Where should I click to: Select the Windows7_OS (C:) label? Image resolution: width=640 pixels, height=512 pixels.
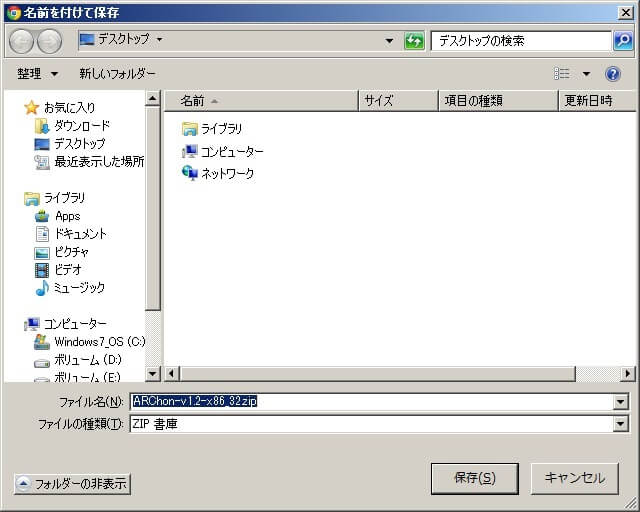100,342
